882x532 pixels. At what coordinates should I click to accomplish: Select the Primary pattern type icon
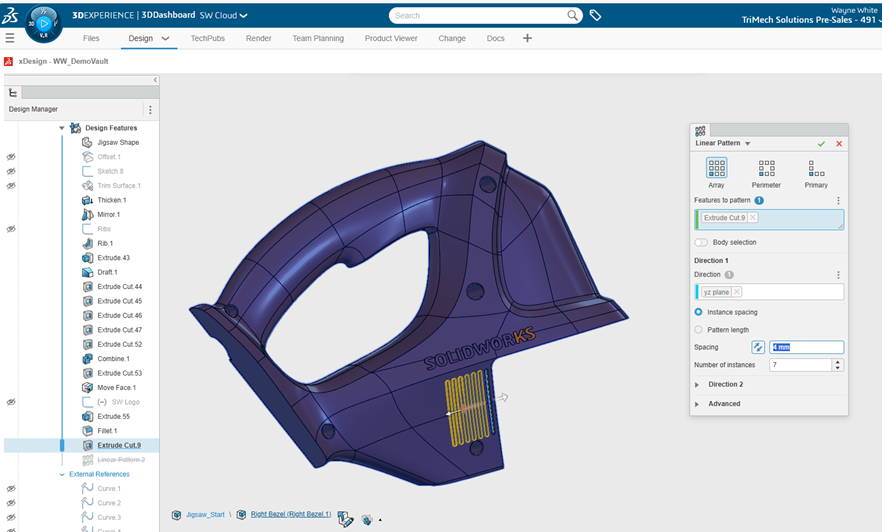click(816, 169)
